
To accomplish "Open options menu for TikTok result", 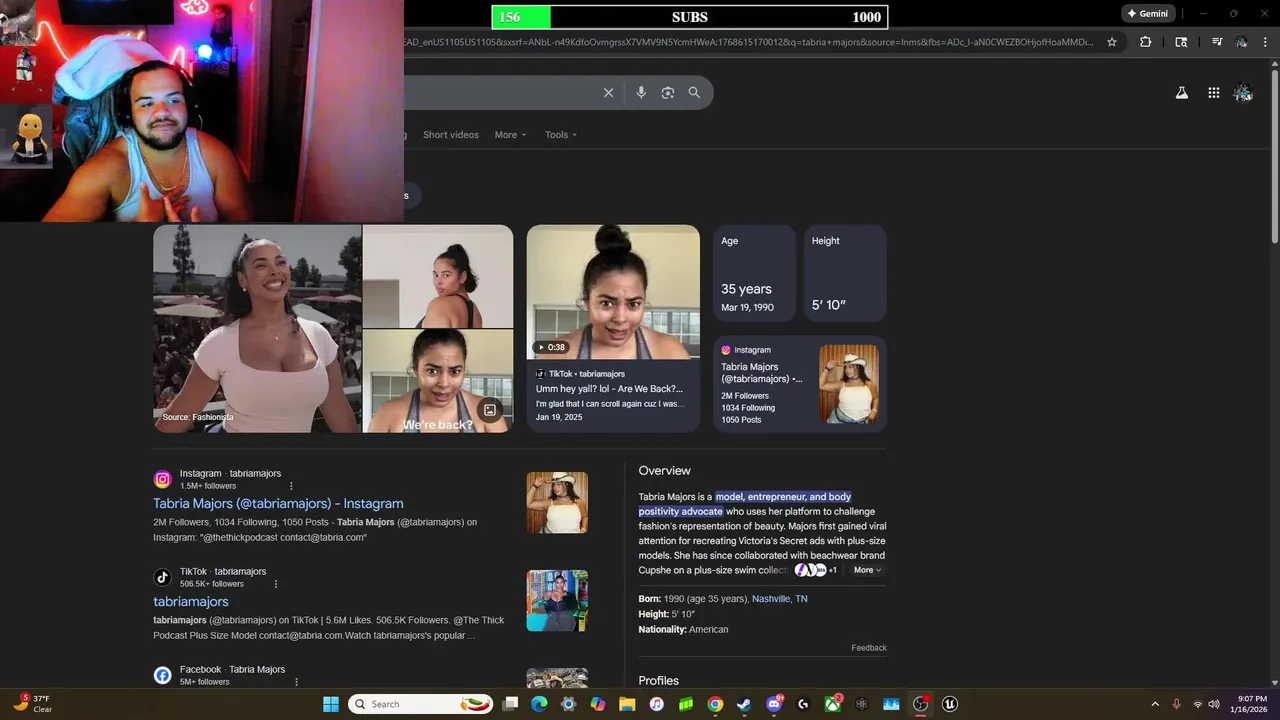I will [276, 584].
